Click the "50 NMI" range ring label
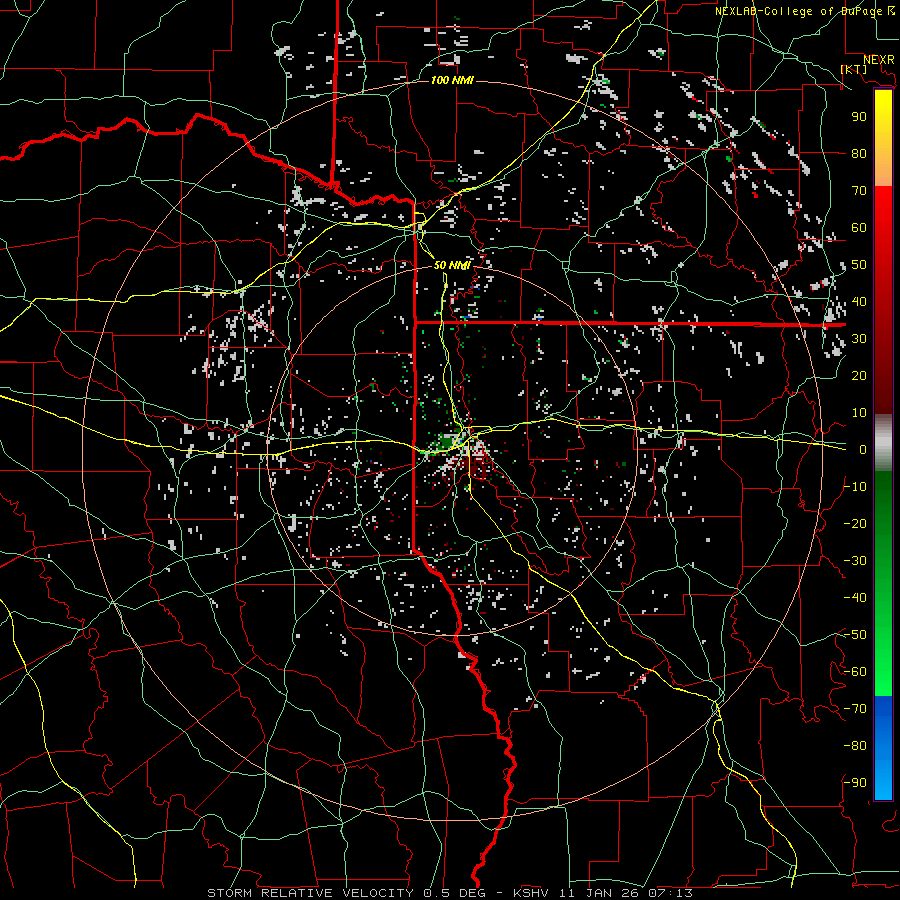 coord(452,265)
